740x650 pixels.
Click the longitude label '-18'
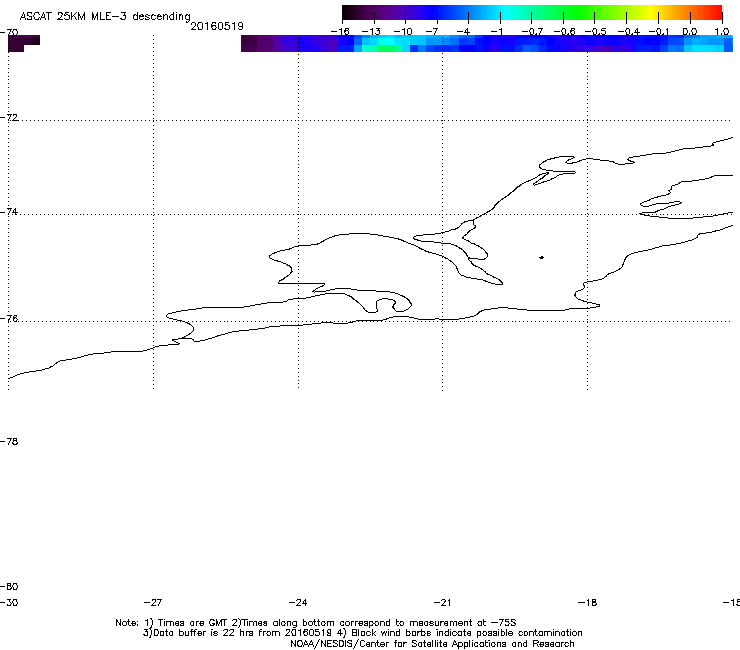[x=587, y=602]
